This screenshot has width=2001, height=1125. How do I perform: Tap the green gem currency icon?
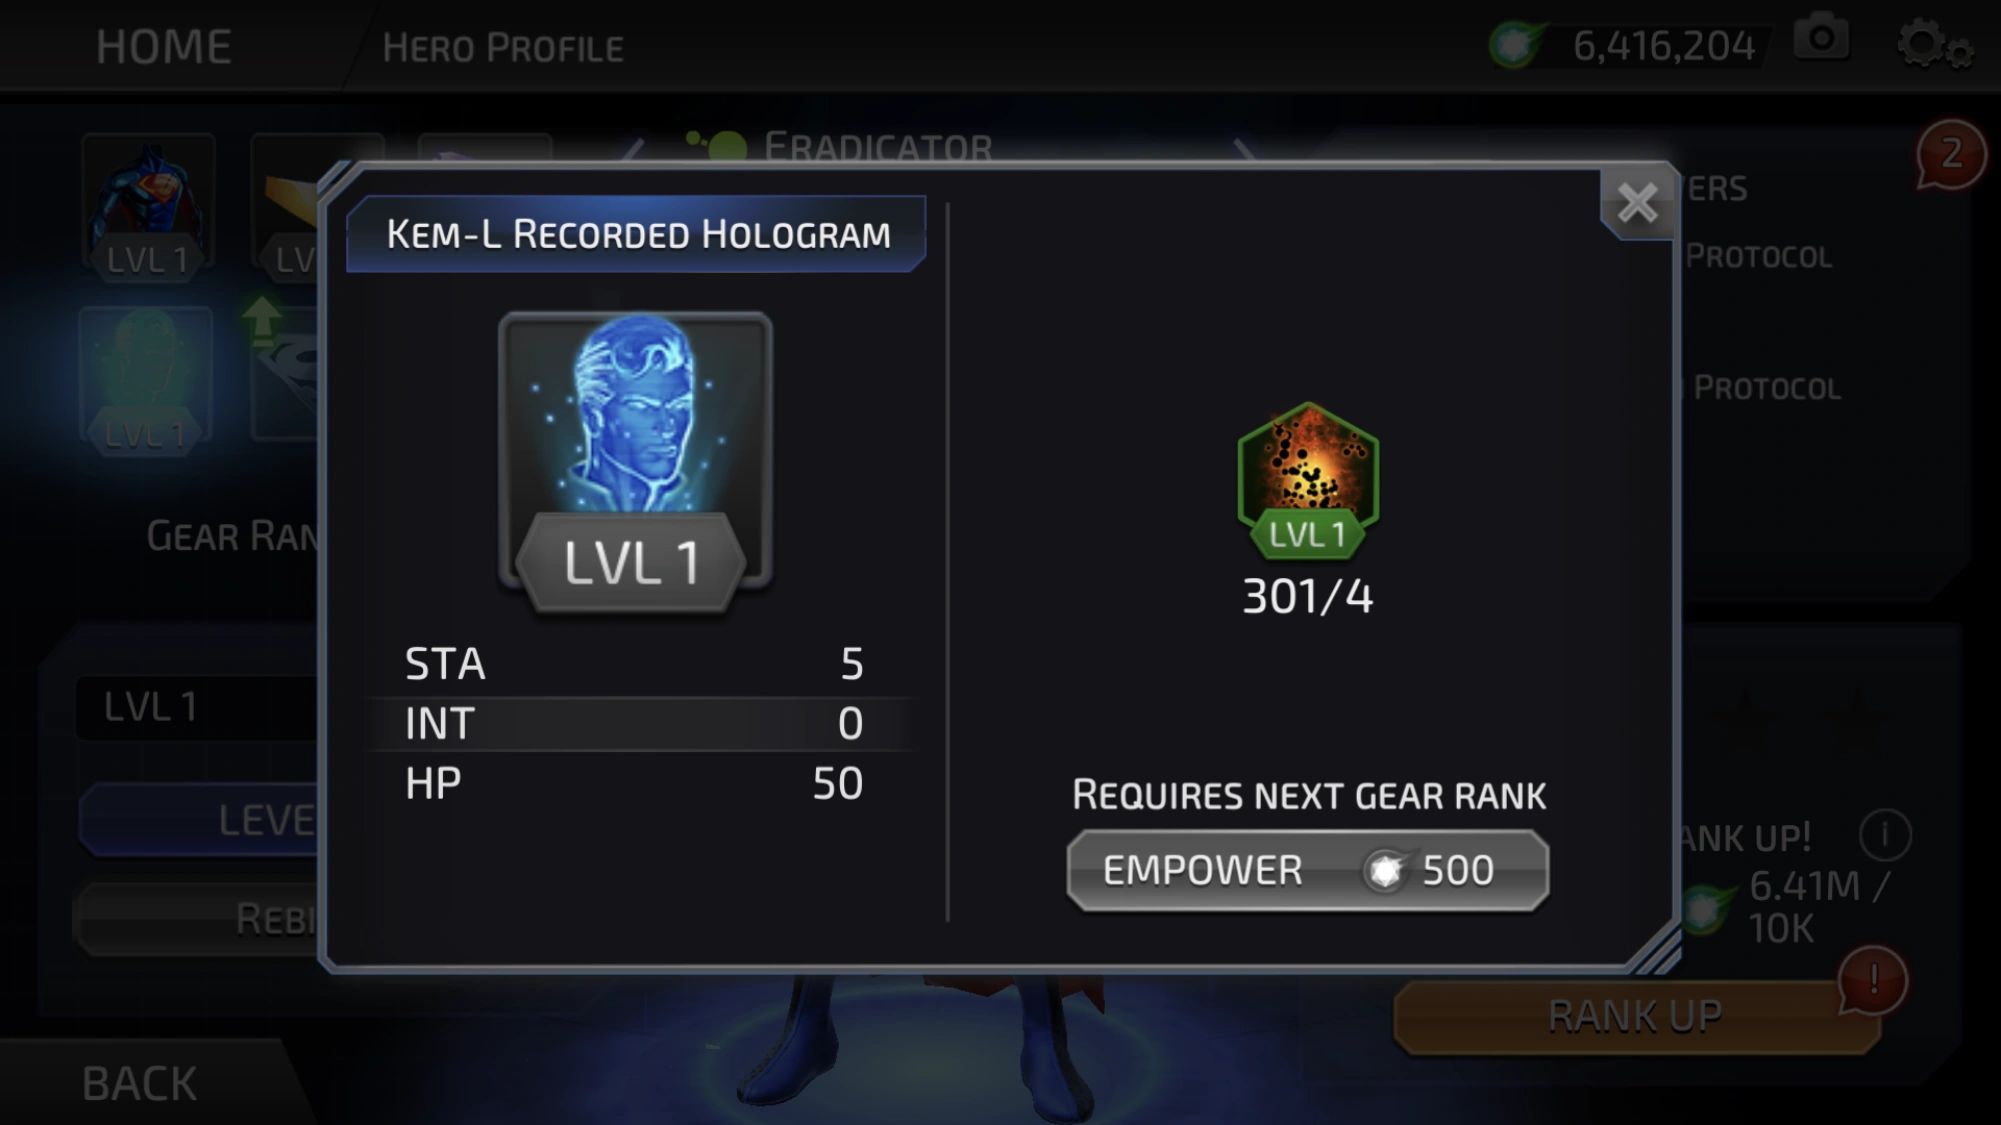coord(1517,44)
